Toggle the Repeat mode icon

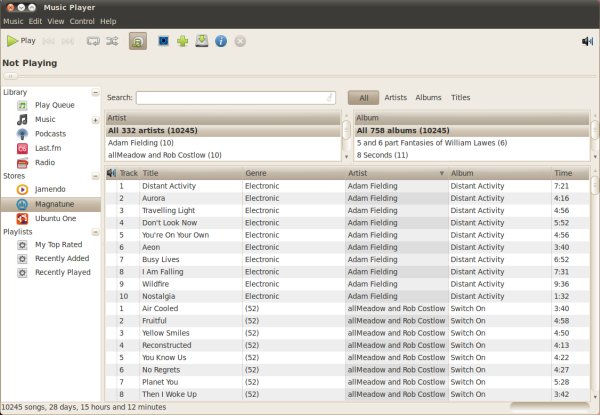tap(93, 41)
